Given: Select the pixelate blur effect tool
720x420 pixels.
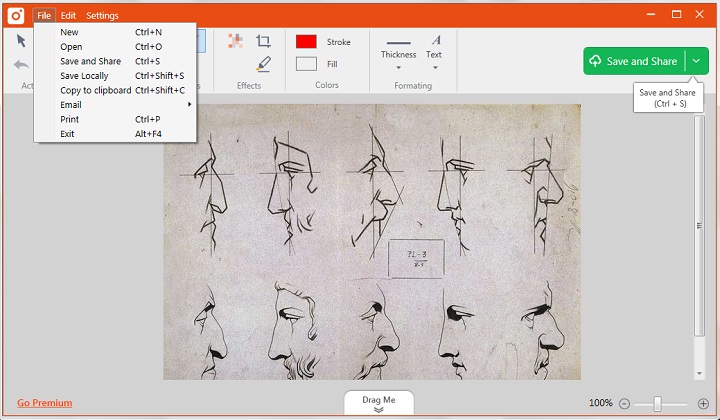Looking at the screenshot, I should point(236,41).
